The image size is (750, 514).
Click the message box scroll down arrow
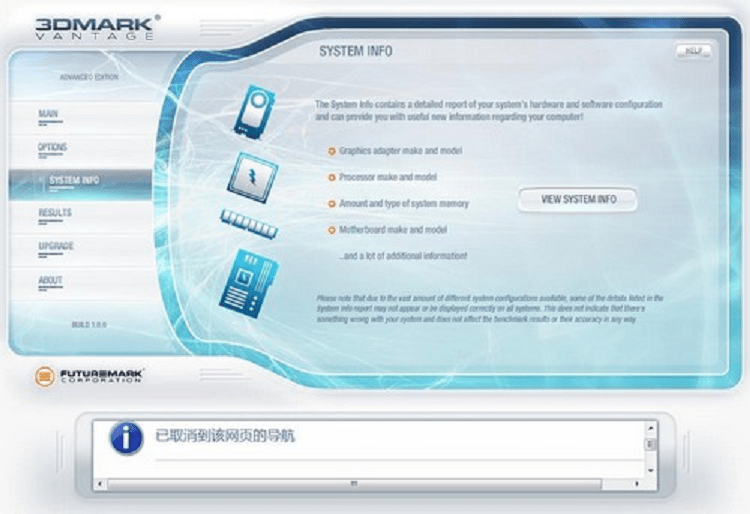[650, 471]
